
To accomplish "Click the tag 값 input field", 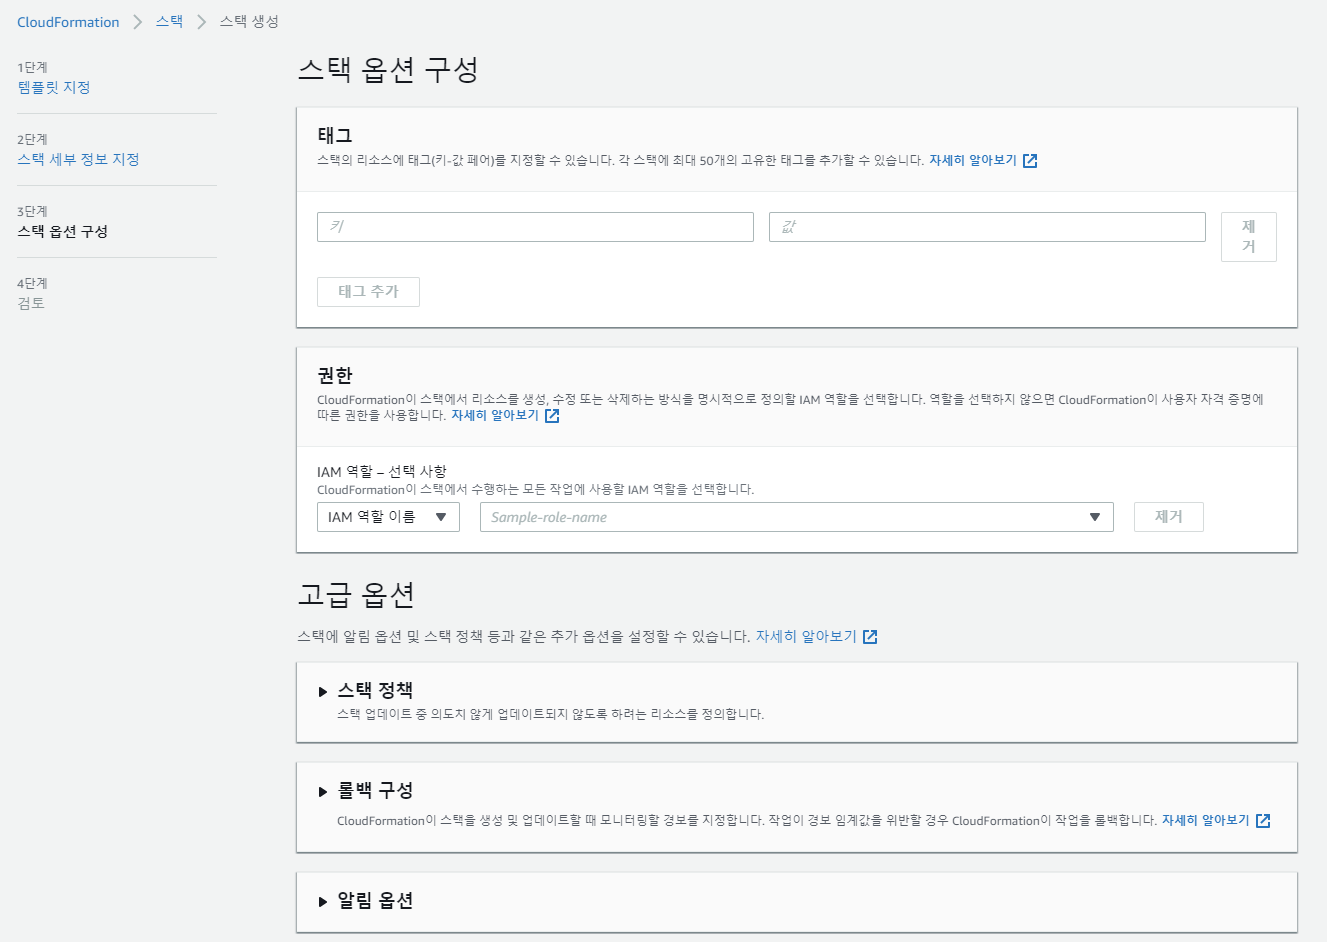I will 987,227.
